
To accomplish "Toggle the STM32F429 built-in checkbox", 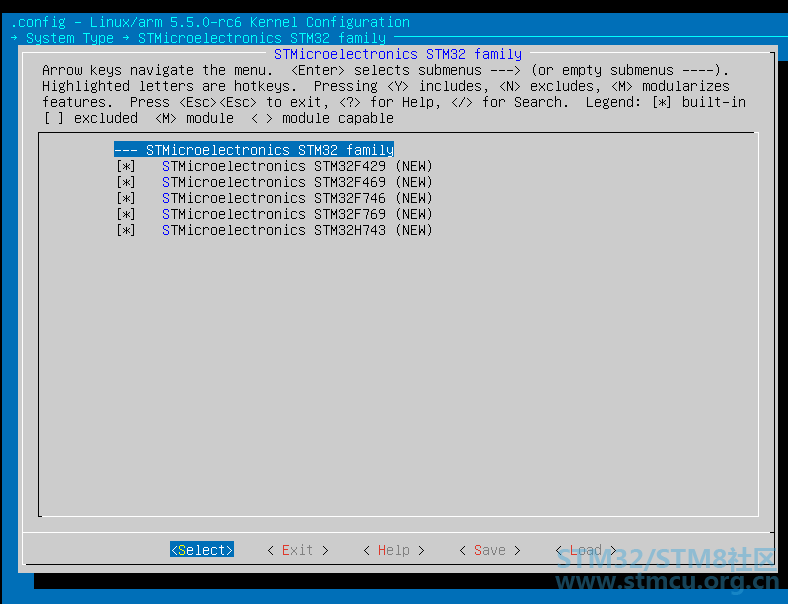I will coord(126,166).
